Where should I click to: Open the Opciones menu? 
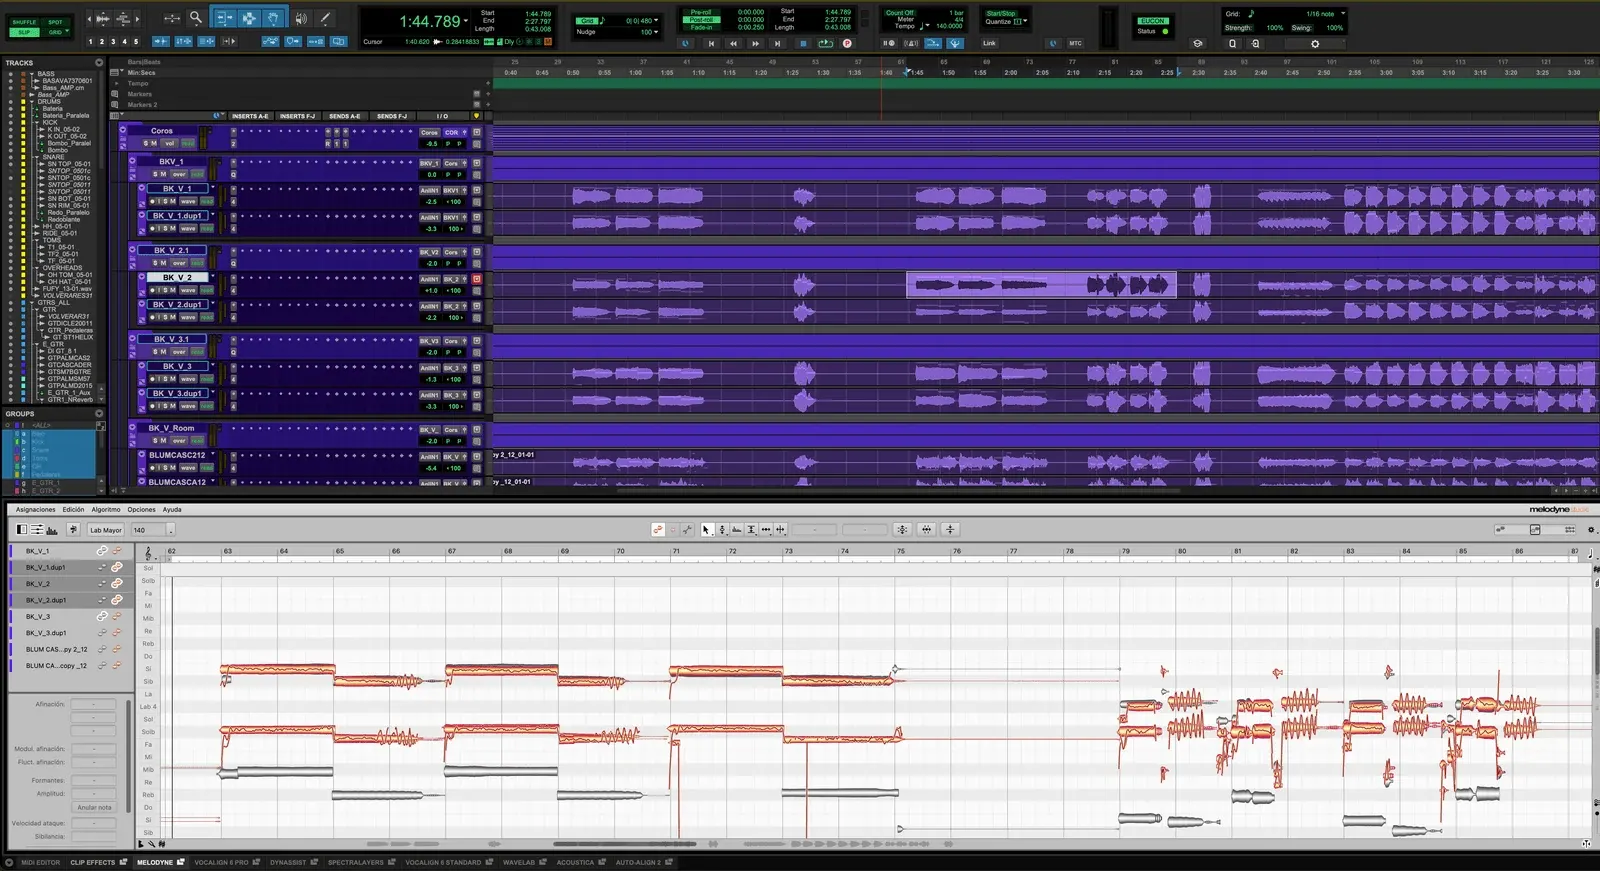[141, 510]
